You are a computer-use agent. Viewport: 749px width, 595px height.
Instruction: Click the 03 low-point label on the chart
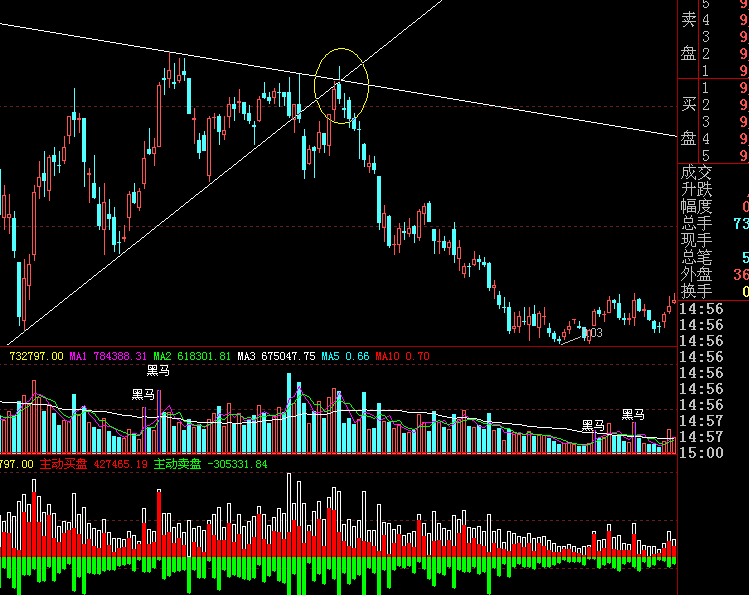pyautogui.click(x=596, y=333)
